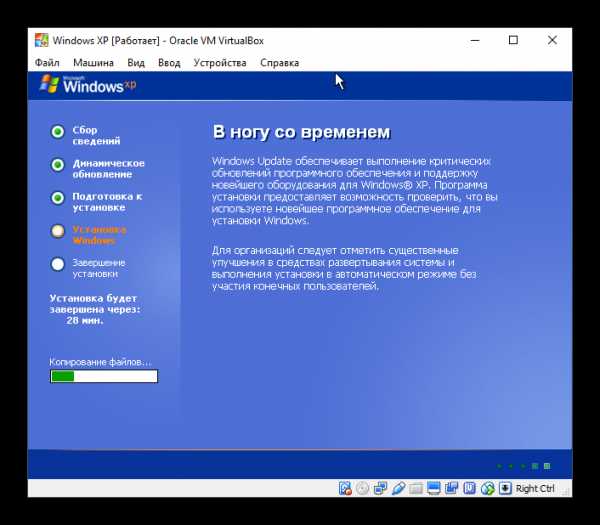Click the Завершение установки step

point(99,268)
